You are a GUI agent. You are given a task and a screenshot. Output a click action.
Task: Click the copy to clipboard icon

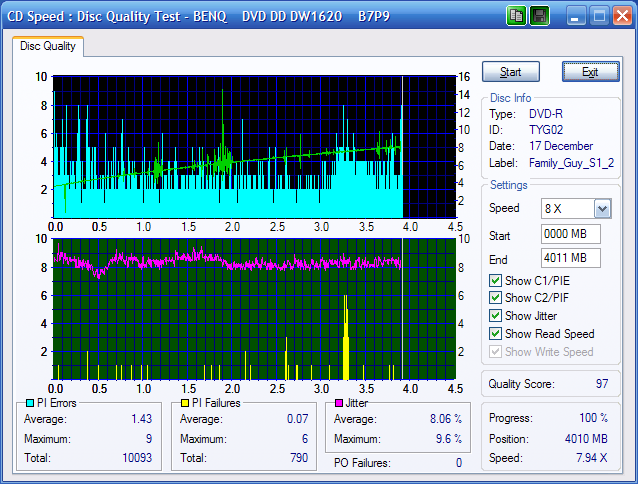coord(517,16)
